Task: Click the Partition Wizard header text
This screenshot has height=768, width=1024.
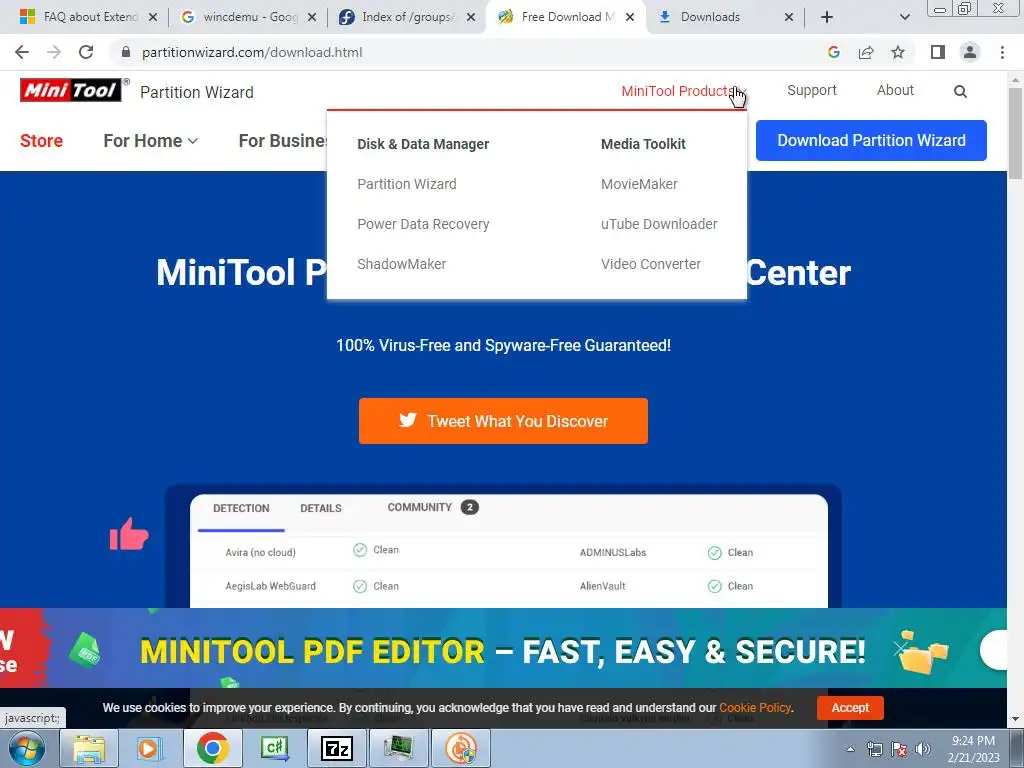Action: 197,92
